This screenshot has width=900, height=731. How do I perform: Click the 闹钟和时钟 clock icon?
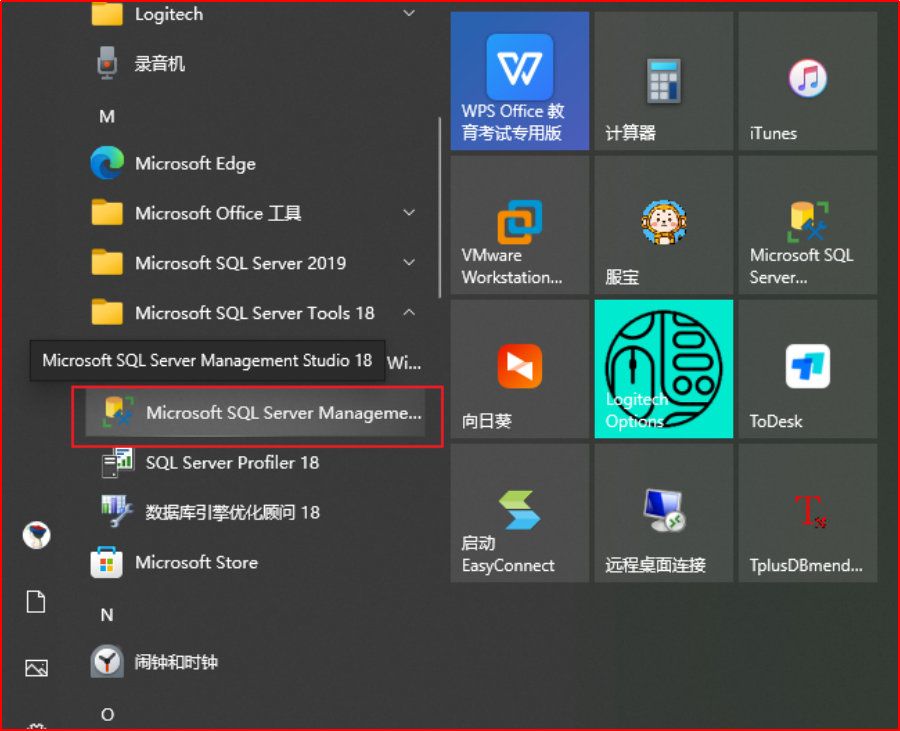coord(107,662)
